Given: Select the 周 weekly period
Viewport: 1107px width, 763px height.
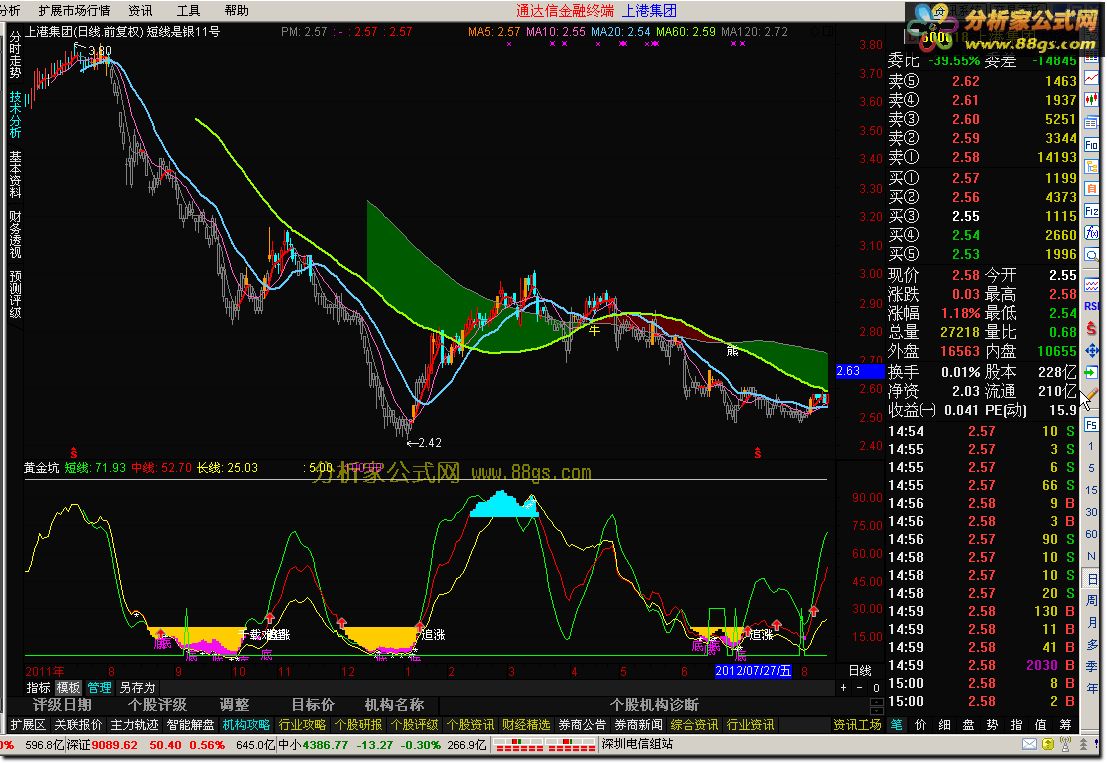Looking at the screenshot, I should tap(1091, 601).
